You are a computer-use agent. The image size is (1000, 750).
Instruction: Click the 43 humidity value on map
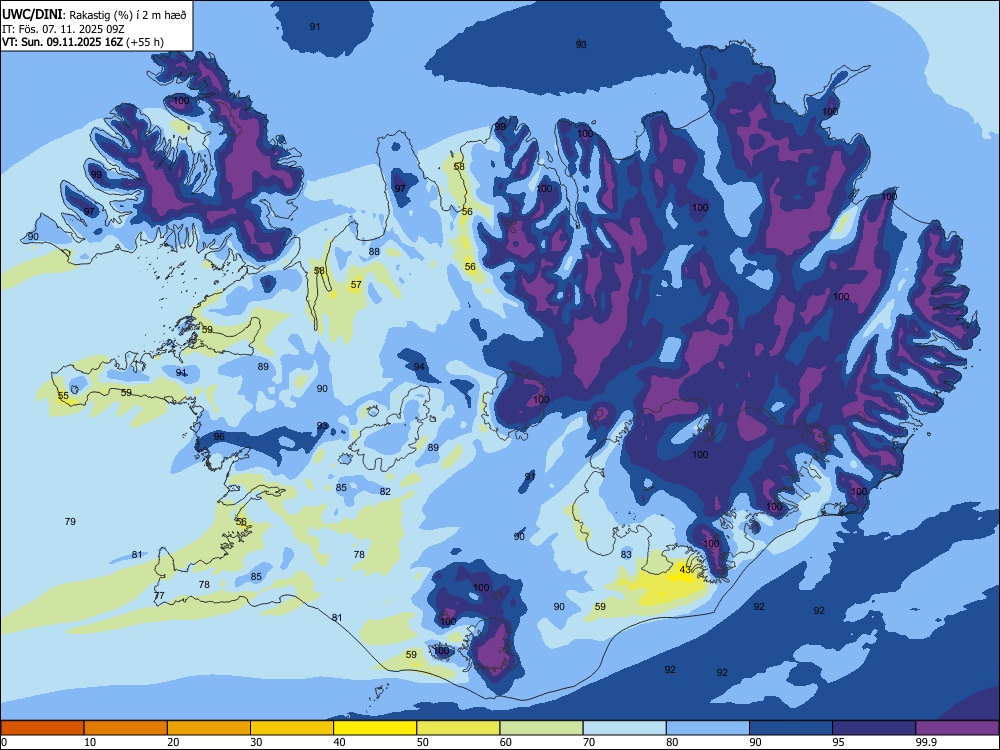pyautogui.click(x=685, y=570)
